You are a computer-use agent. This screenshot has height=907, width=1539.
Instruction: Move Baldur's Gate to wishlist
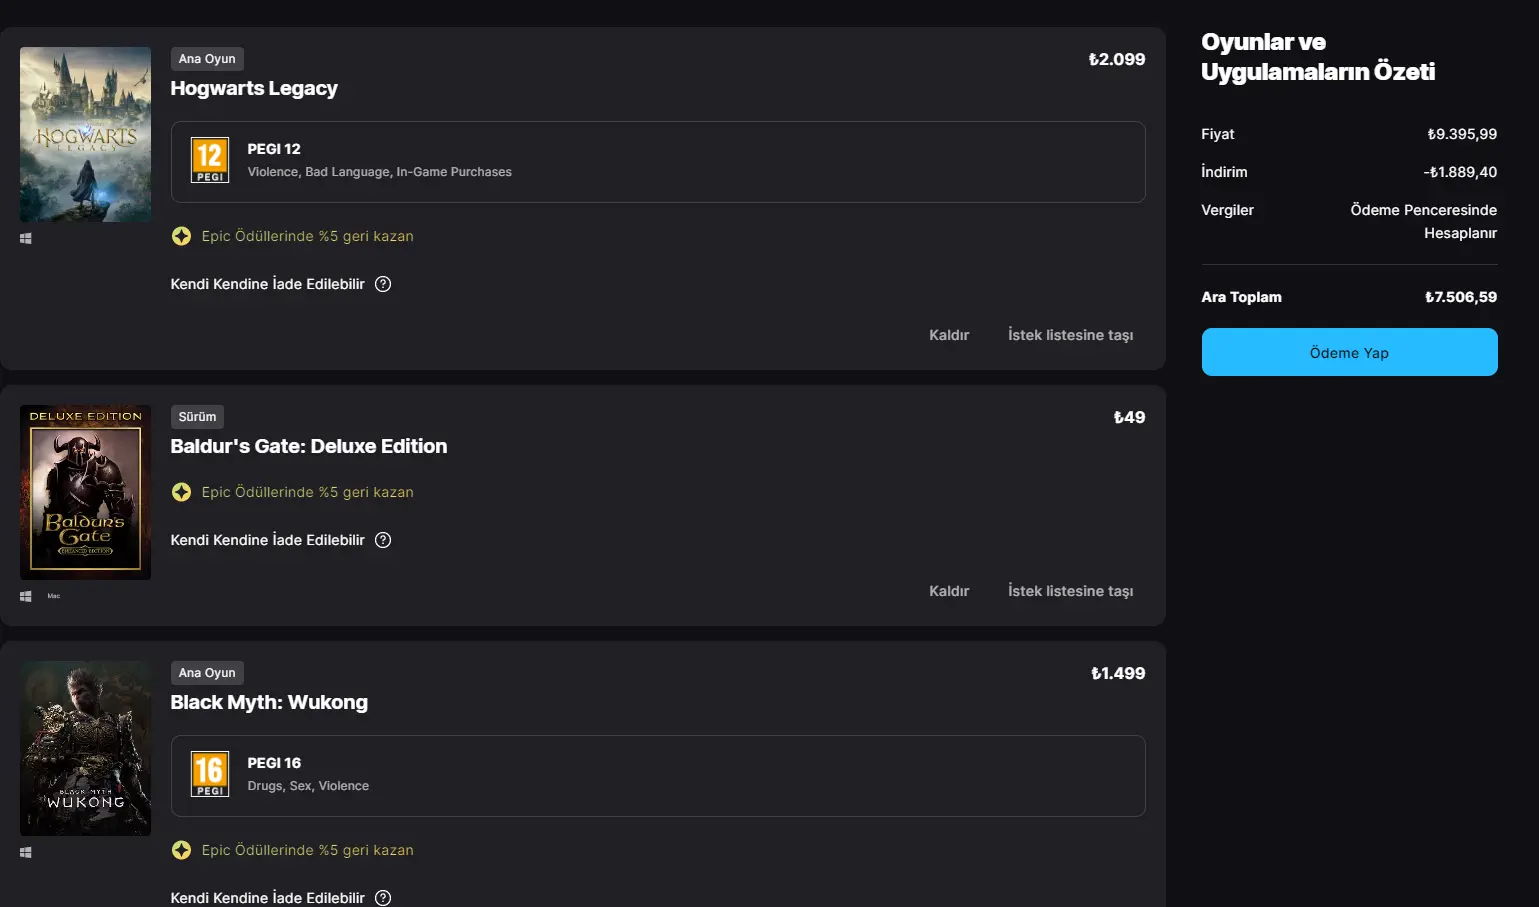click(x=1070, y=591)
